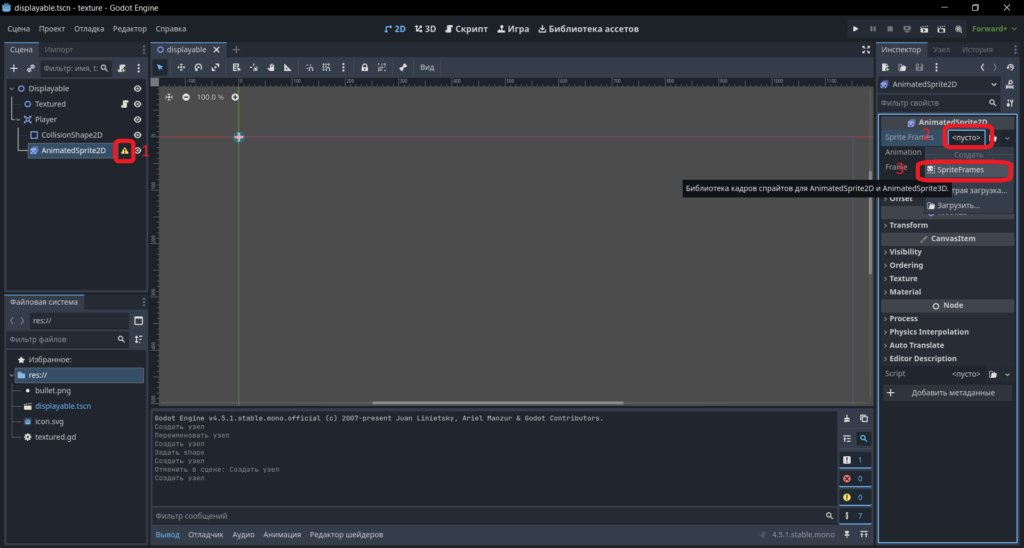The image size is (1024, 548).
Task: Click the AnimatedSprite2D warning triangle icon
Action: 125,151
